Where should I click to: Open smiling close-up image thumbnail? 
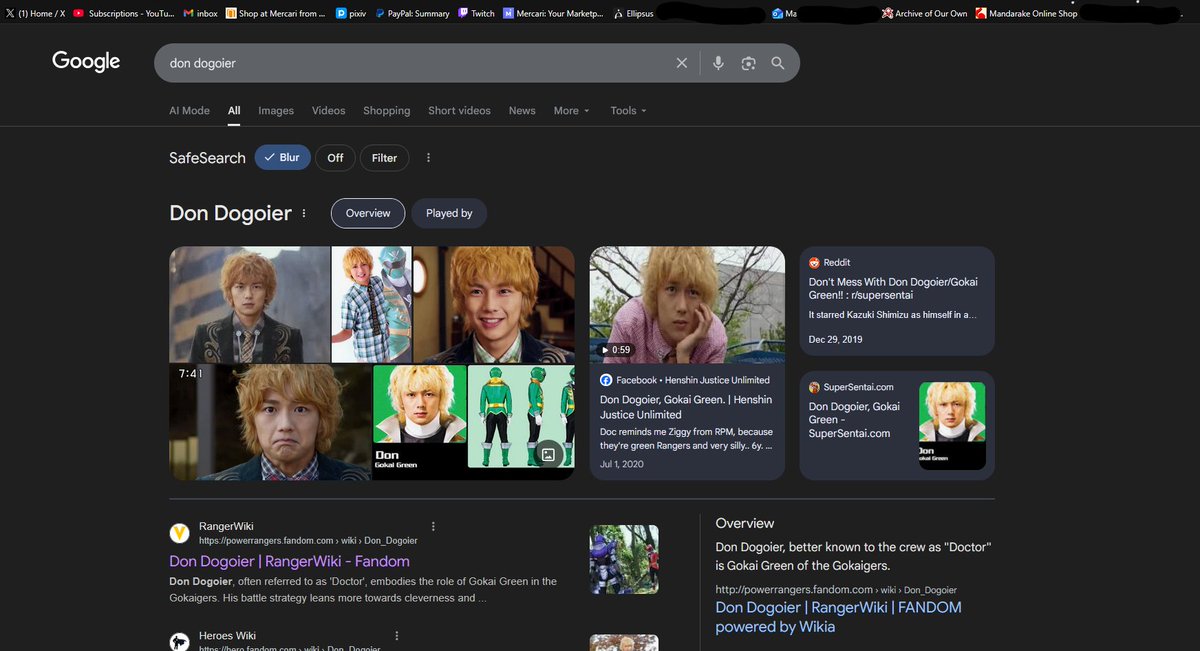pos(494,304)
